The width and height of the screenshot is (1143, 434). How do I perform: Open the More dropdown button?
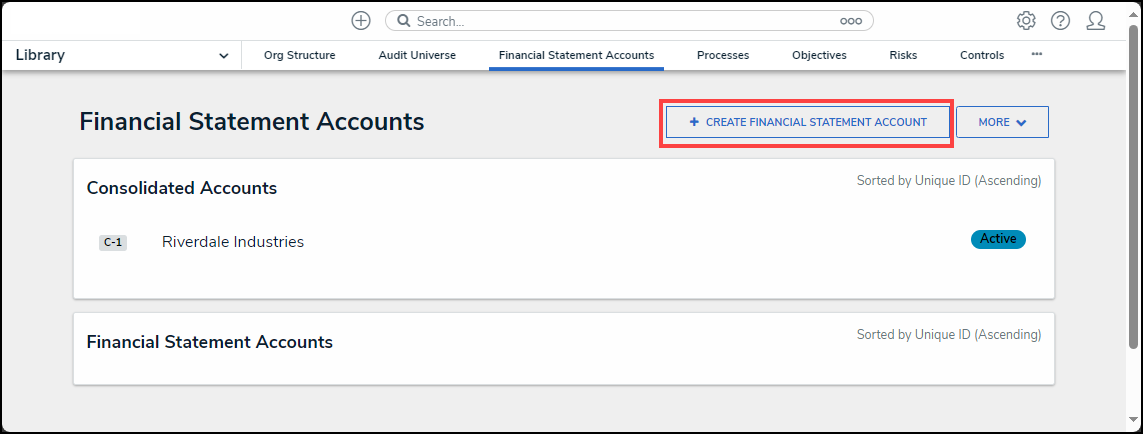pyautogui.click(x=1002, y=122)
